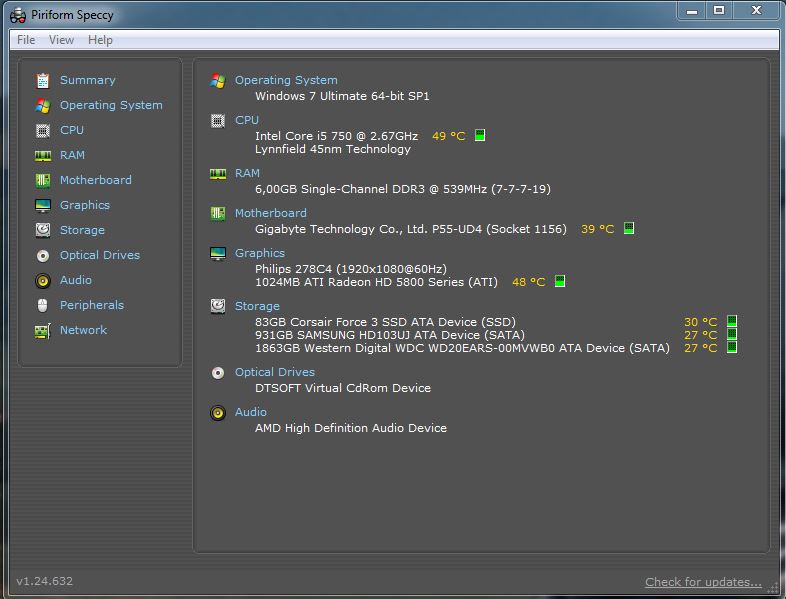
Task: Select Summary in the sidebar
Action: click(x=88, y=80)
